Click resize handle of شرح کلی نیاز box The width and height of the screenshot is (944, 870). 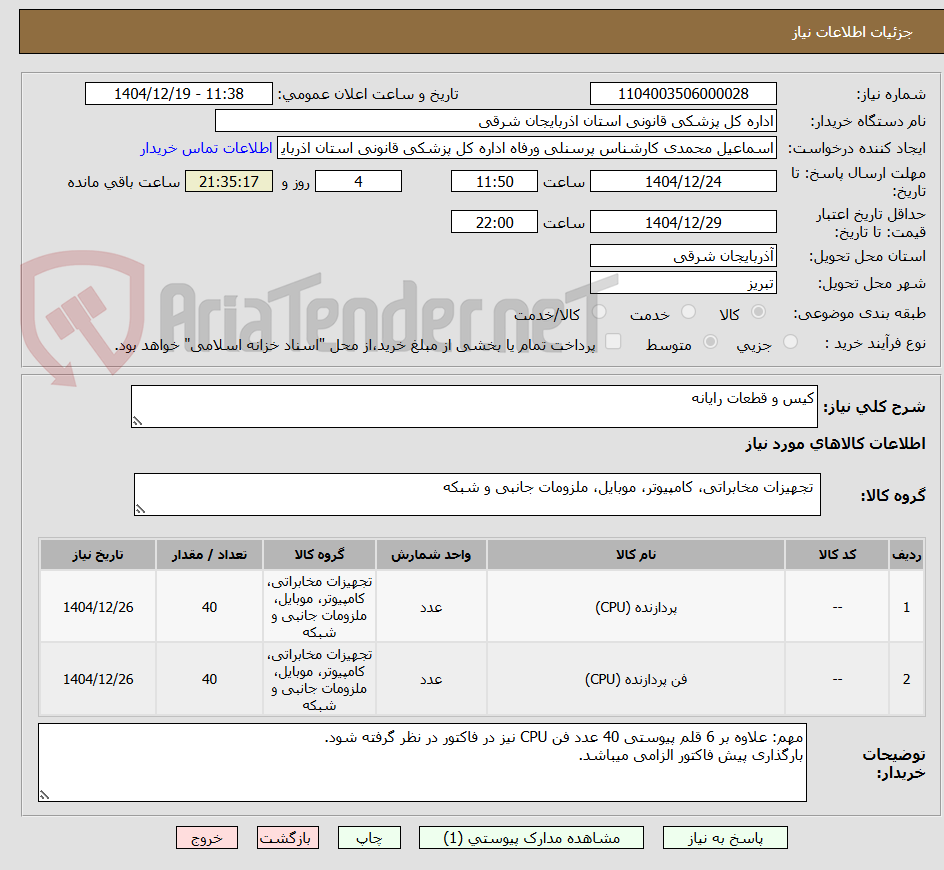click(137, 421)
